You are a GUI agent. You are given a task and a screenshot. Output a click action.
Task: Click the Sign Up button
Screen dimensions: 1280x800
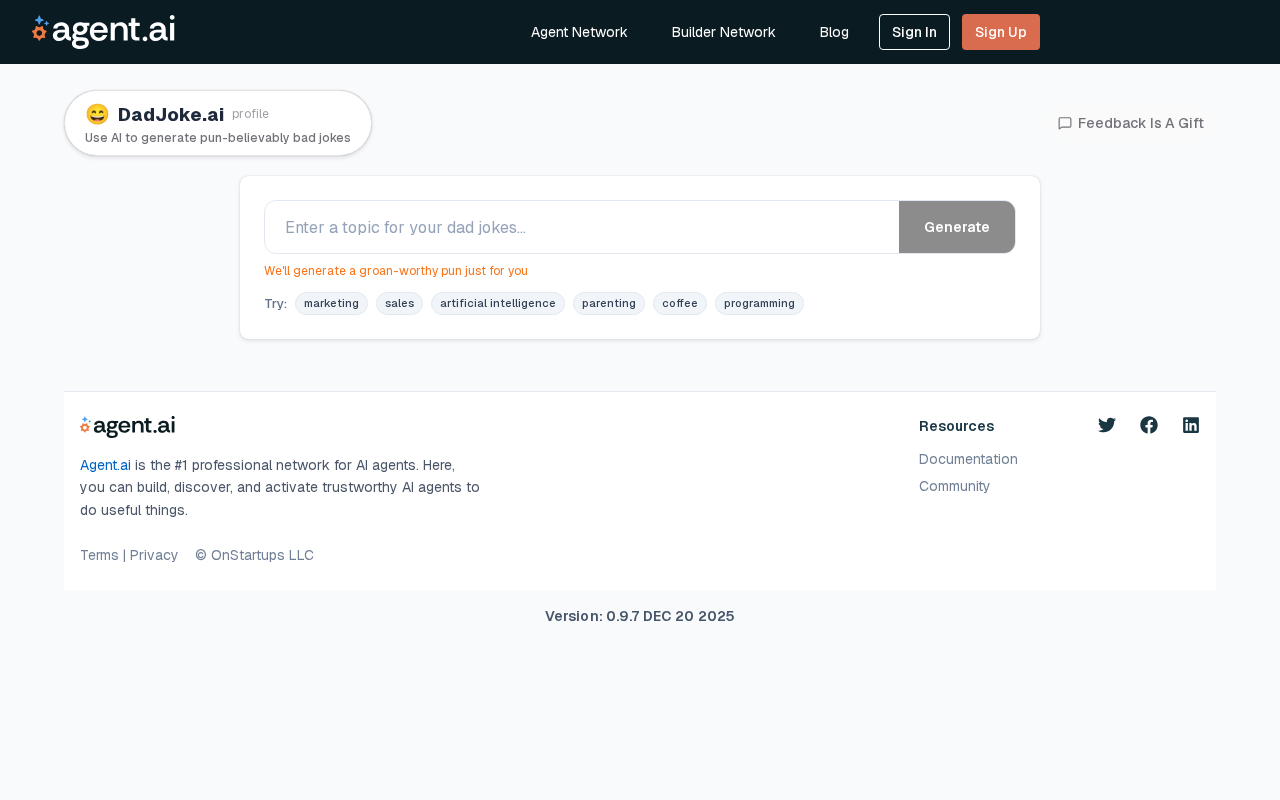coord(1001,32)
